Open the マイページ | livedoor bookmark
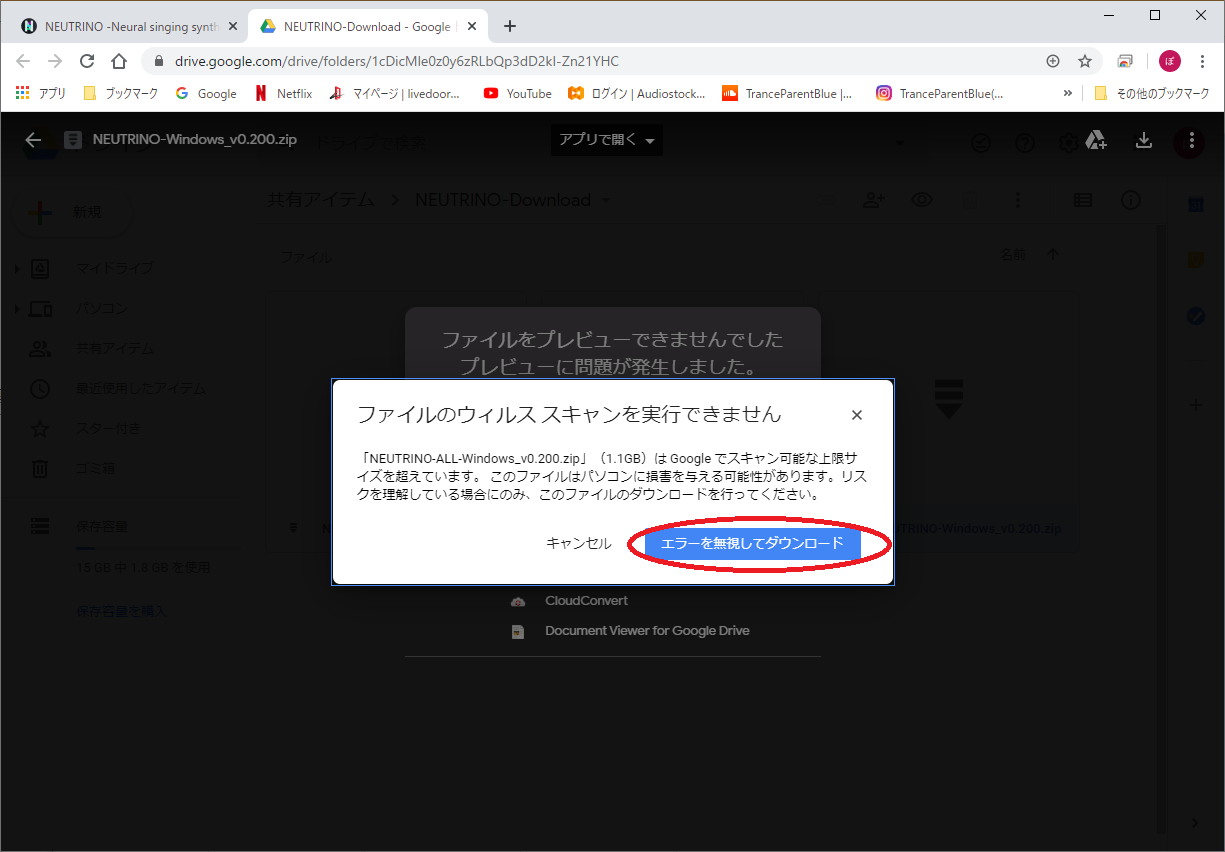 (395, 93)
